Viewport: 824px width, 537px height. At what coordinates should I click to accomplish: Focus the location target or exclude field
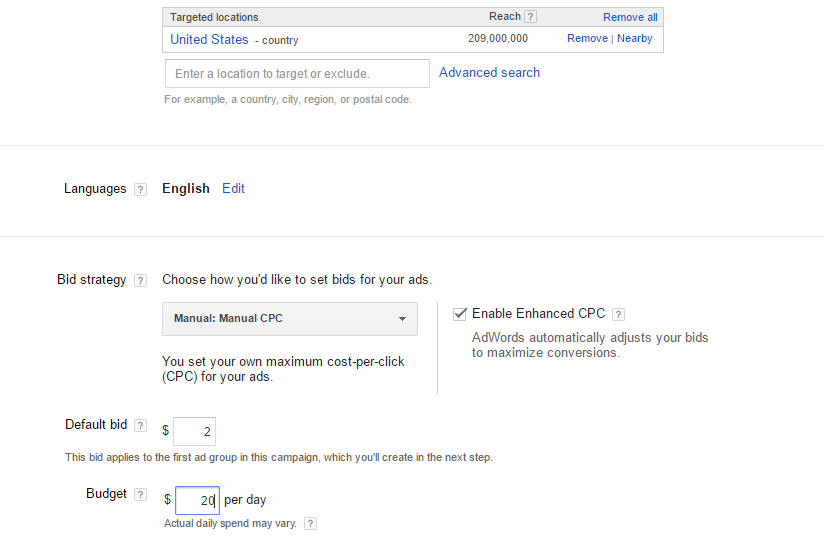297,74
